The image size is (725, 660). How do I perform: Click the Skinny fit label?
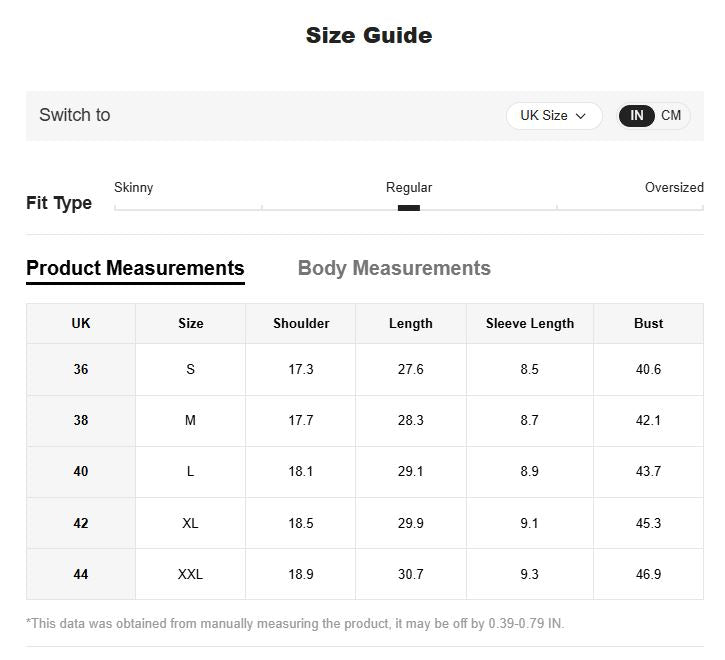pos(134,187)
